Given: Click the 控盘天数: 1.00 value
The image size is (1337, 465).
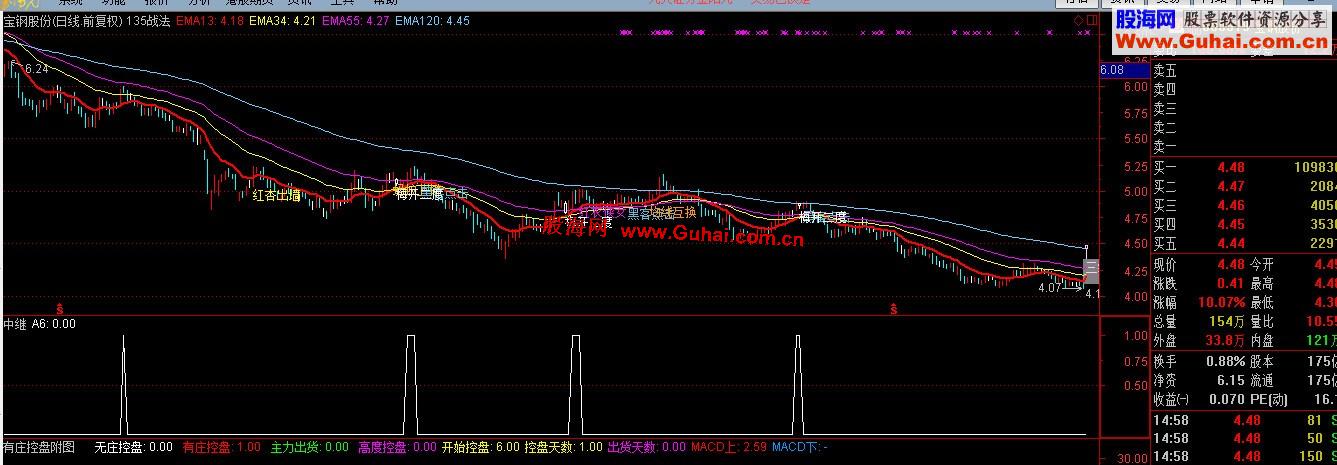Looking at the screenshot, I should click(x=563, y=447).
